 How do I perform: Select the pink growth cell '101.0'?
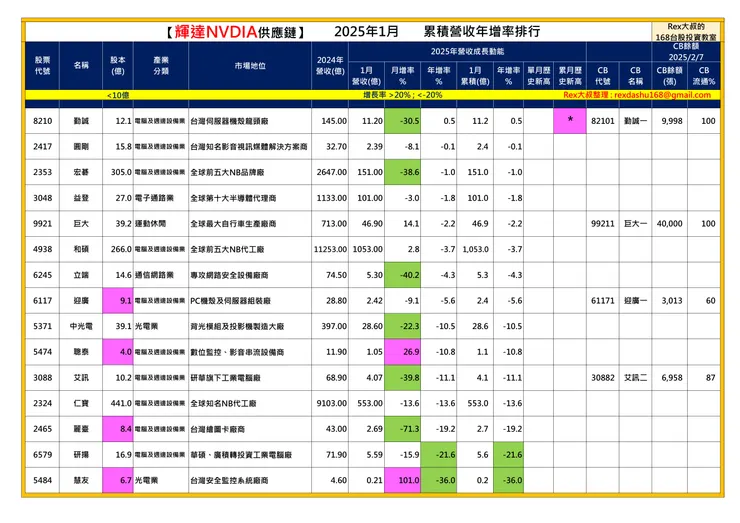click(403, 480)
